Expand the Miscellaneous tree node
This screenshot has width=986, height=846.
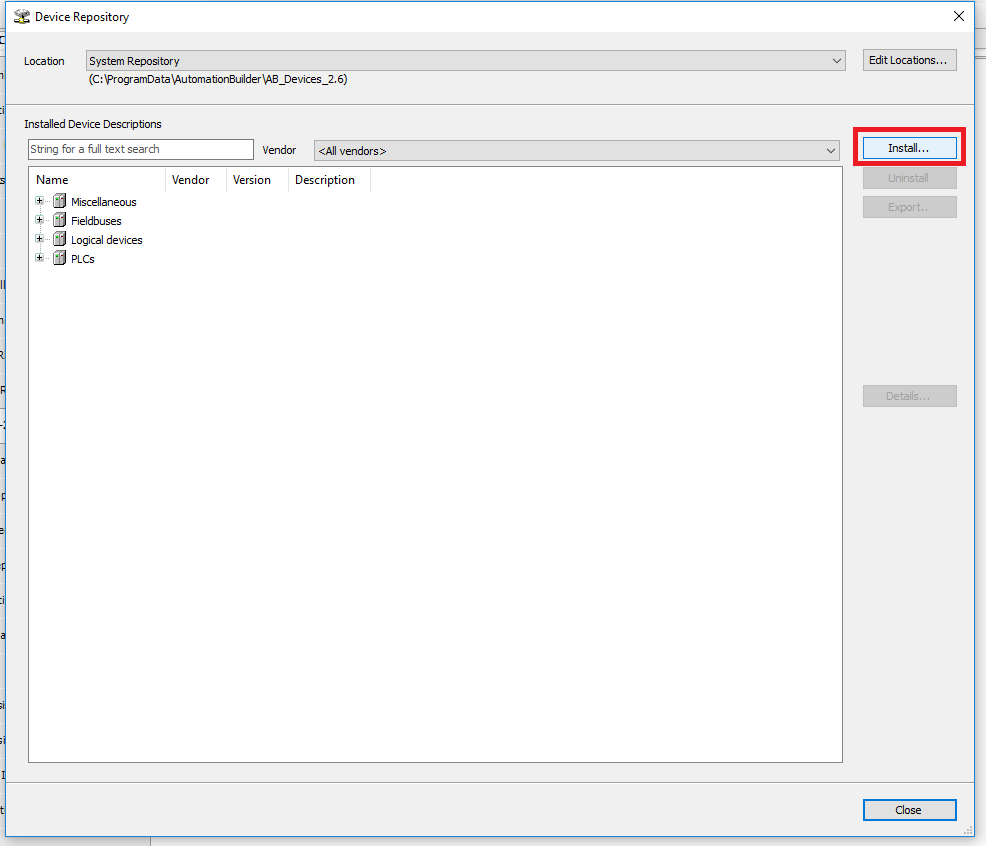(x=40, y=201)
